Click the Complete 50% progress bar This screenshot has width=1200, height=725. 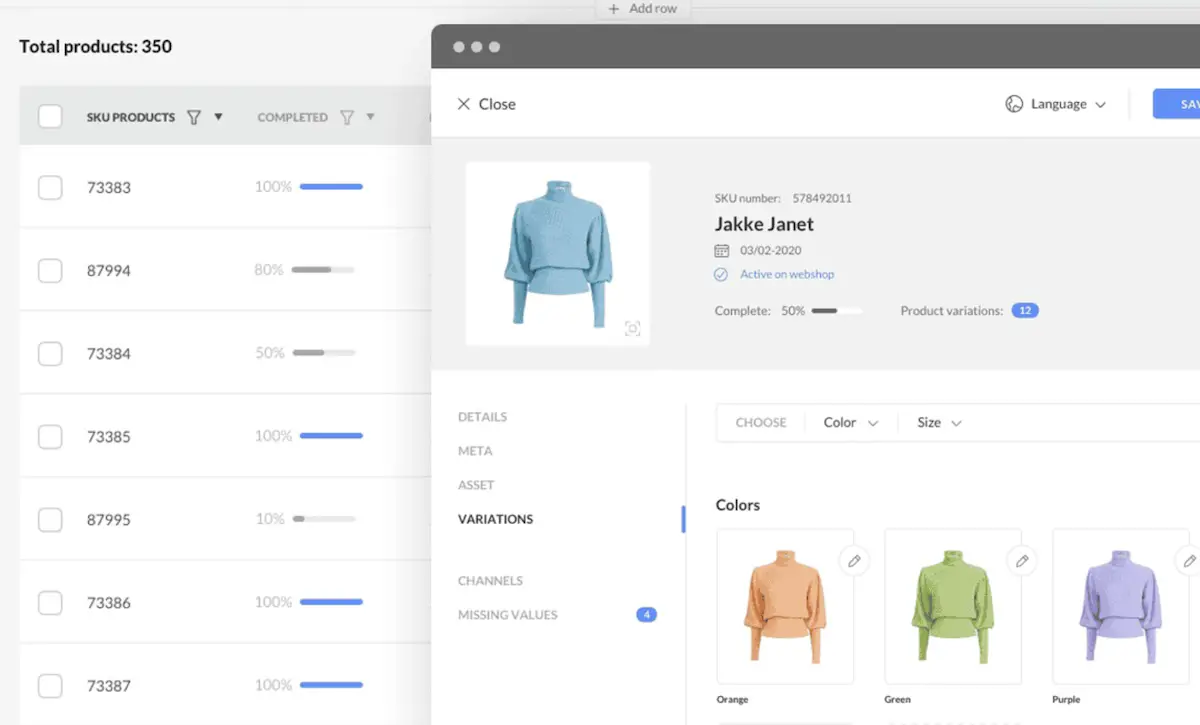click(836, 311)
